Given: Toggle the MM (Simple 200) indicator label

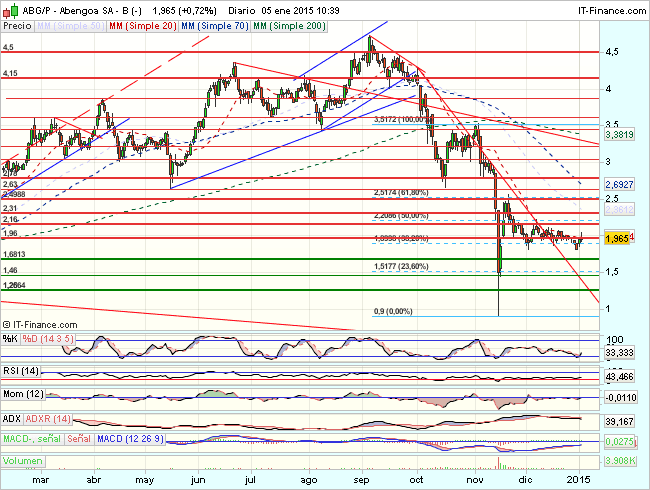Looking at the screenshot, I should tap(289, 26).
